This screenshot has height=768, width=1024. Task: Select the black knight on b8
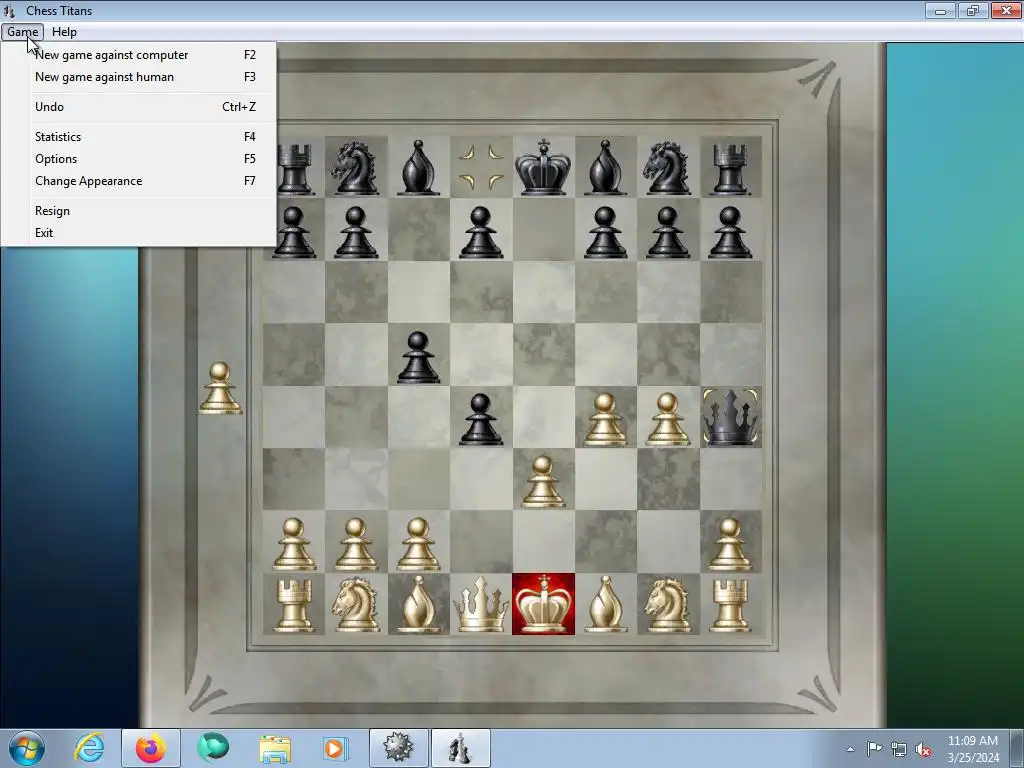(x=356, y=168)
